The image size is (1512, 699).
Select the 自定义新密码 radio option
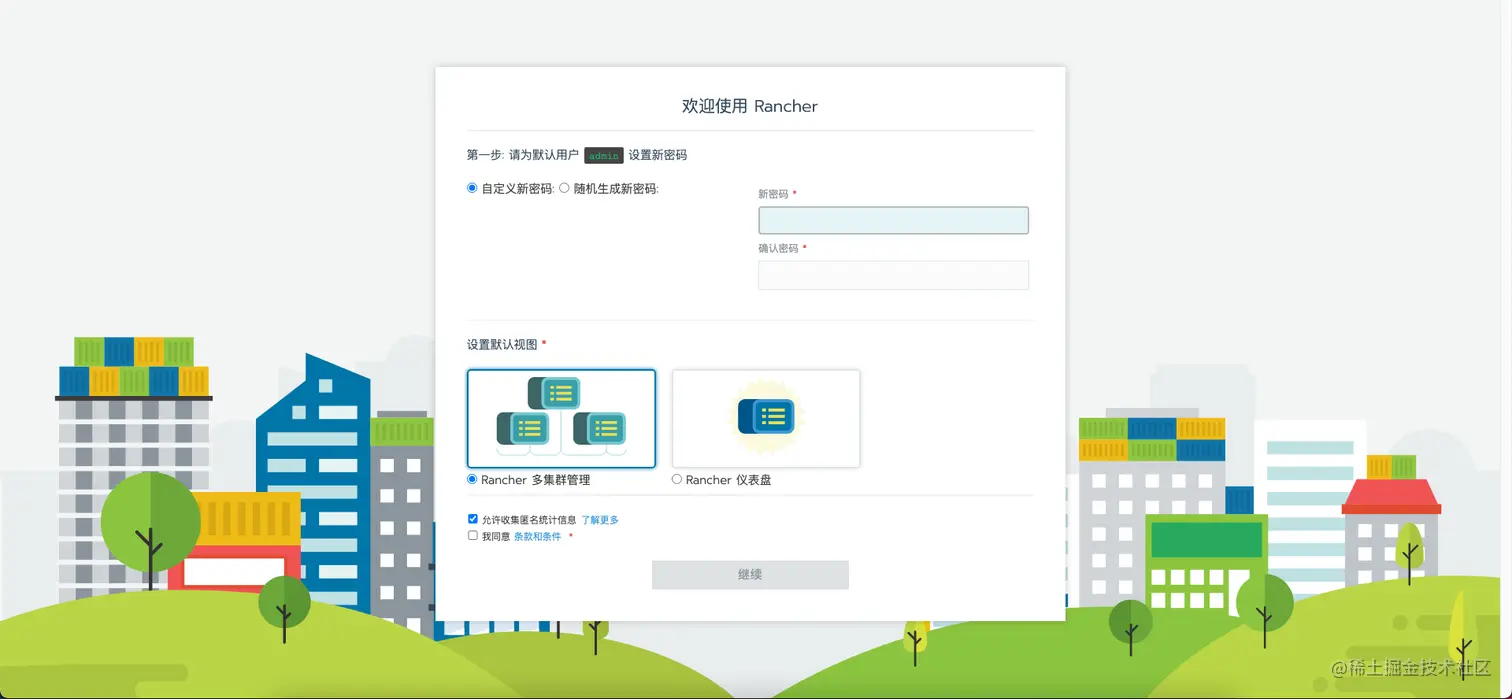[472, 188]
